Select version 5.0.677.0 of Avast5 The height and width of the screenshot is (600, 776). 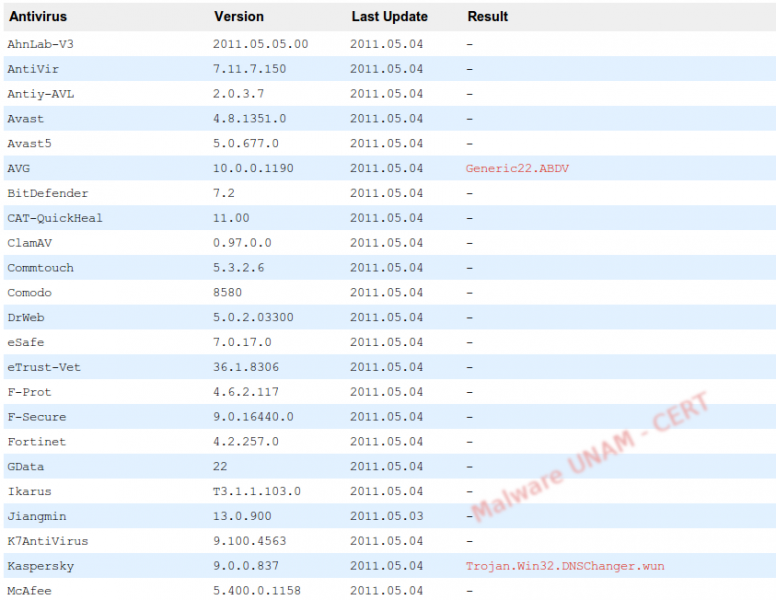(x=246, y=144)
